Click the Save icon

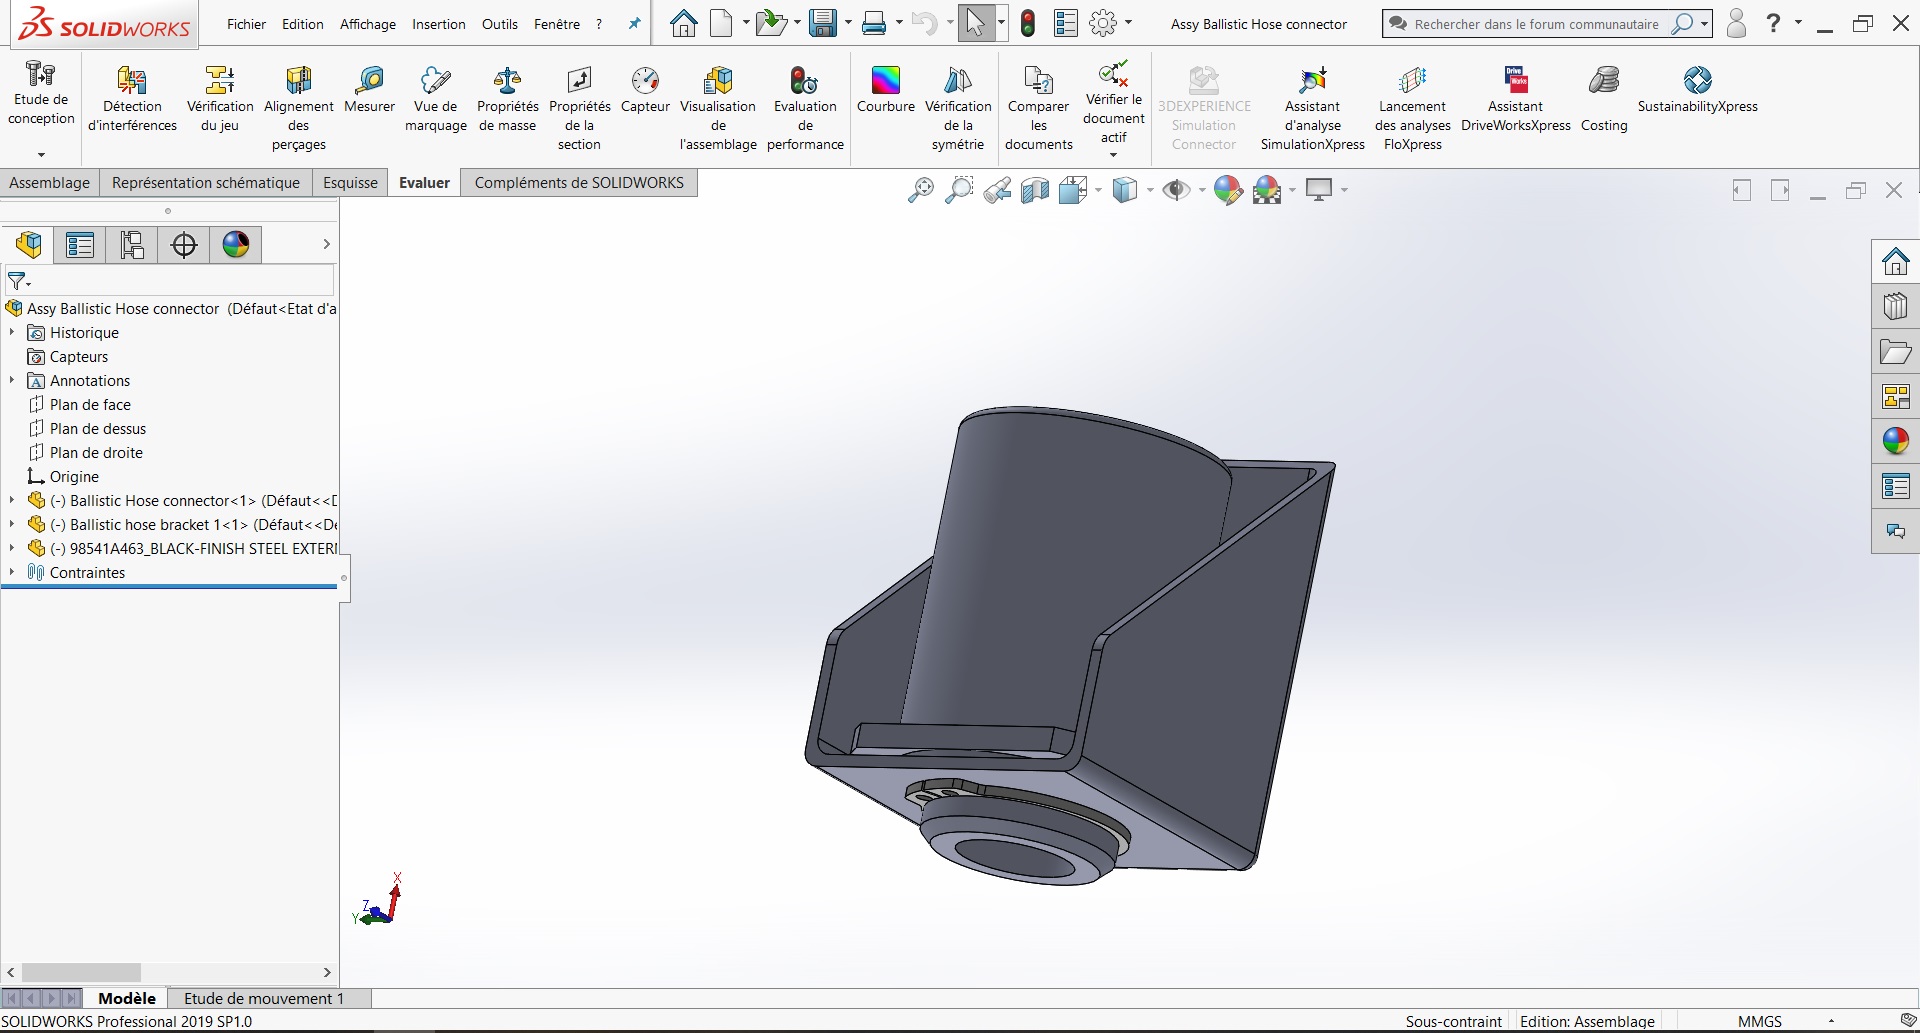[x=823, y=23]
